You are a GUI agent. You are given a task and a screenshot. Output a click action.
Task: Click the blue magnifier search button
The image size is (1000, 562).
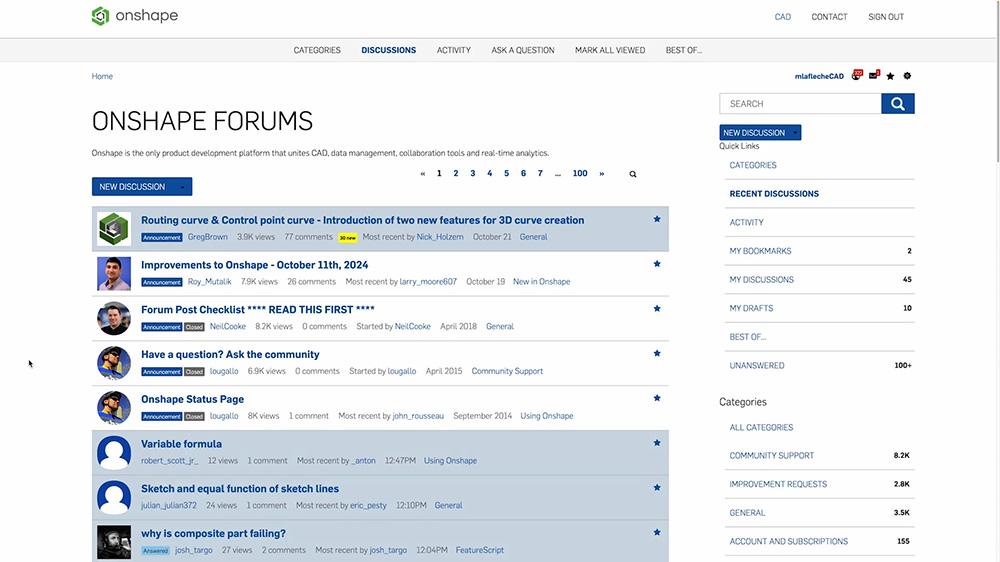pos(897,104)
